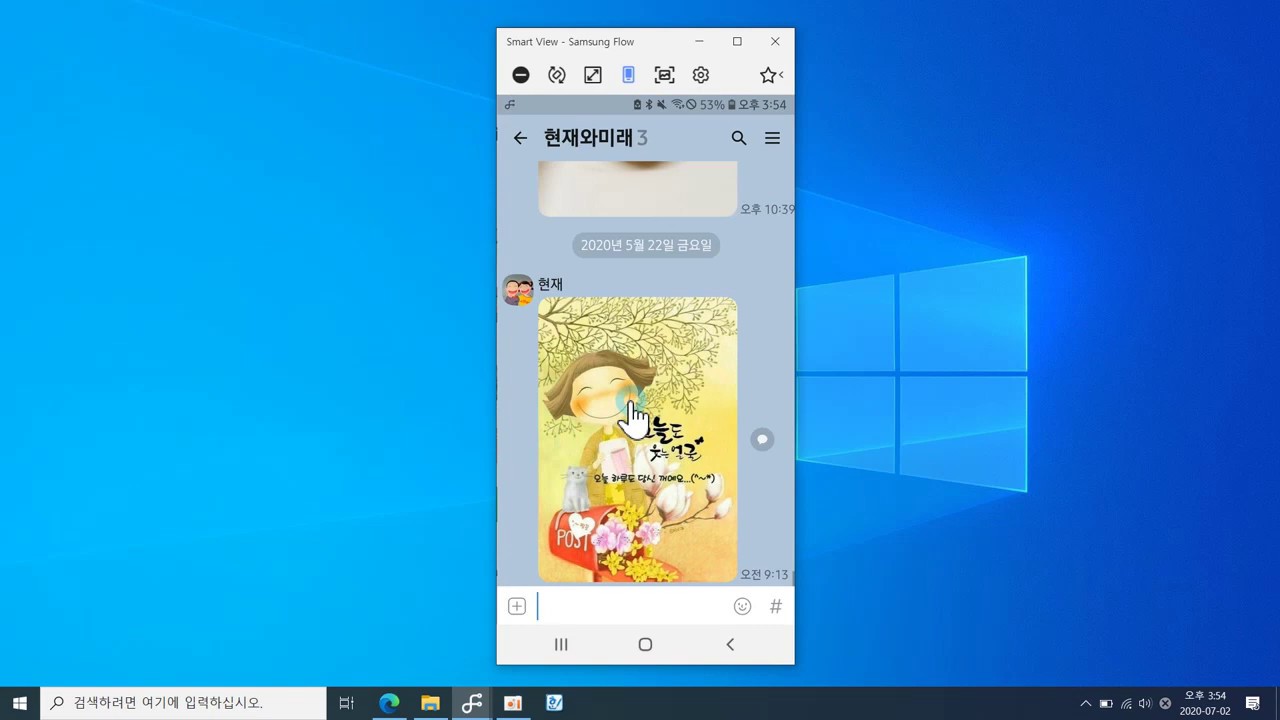Launch Microsoft Edge from the taskbar
This screenshot has width=1280, height=720.
point(389,703)
